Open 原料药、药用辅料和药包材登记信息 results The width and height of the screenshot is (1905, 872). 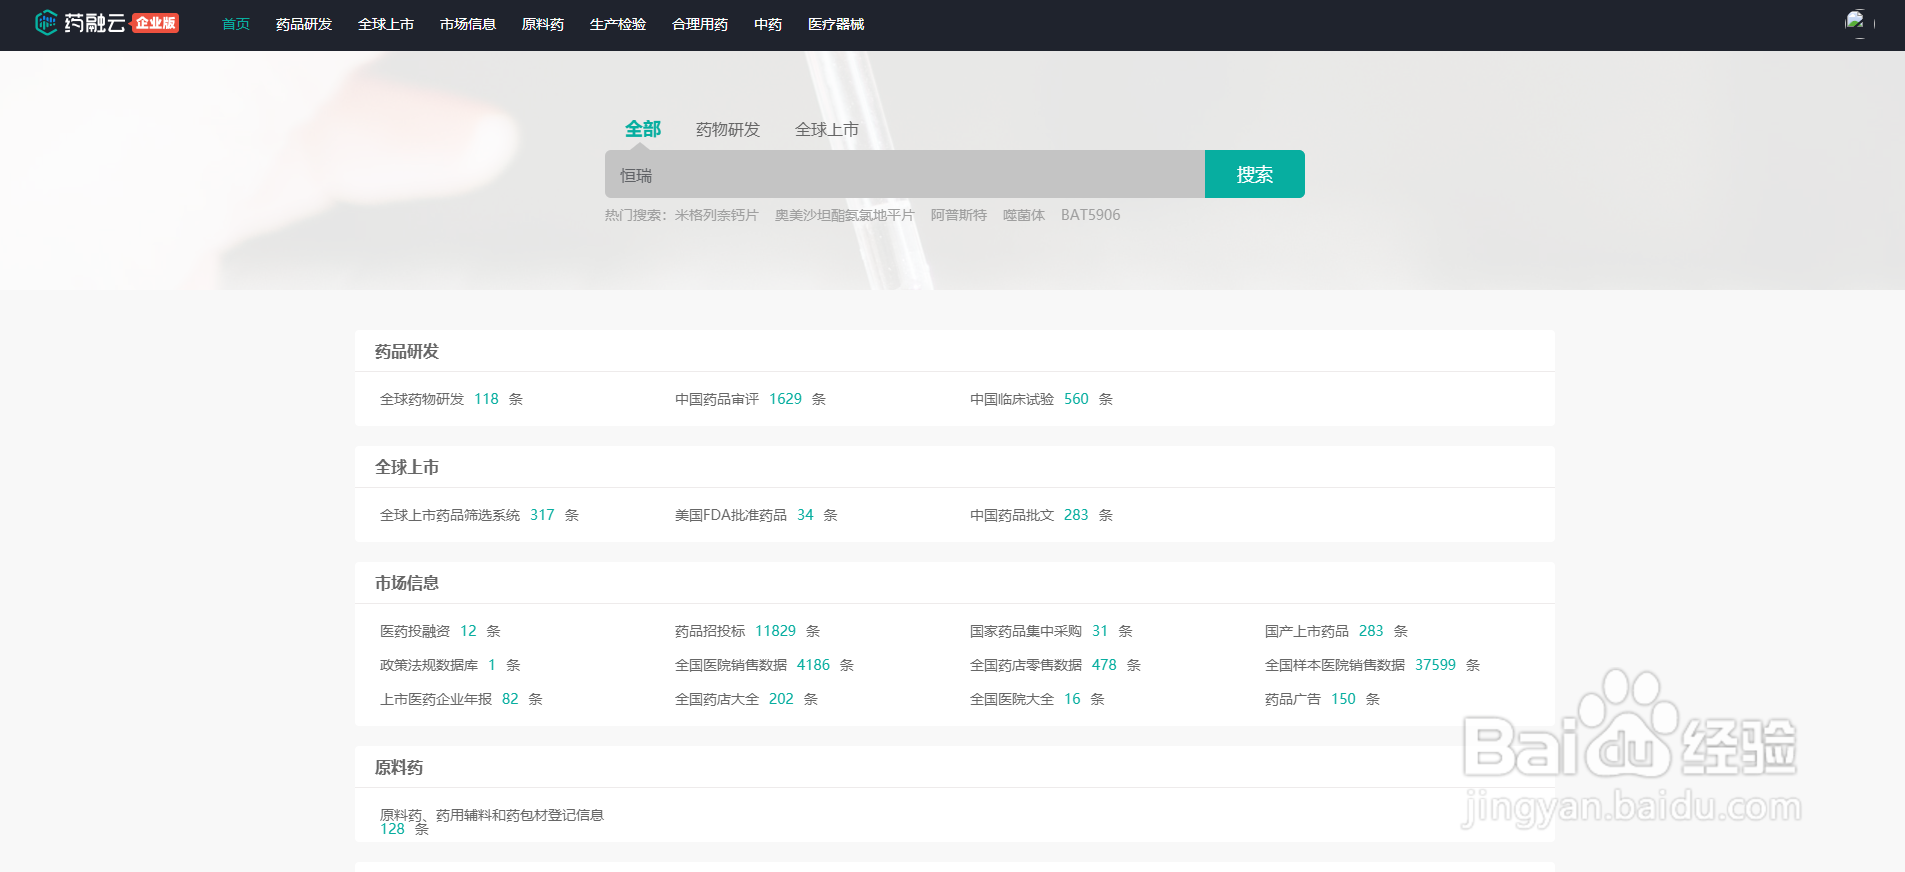pos(492,821)
